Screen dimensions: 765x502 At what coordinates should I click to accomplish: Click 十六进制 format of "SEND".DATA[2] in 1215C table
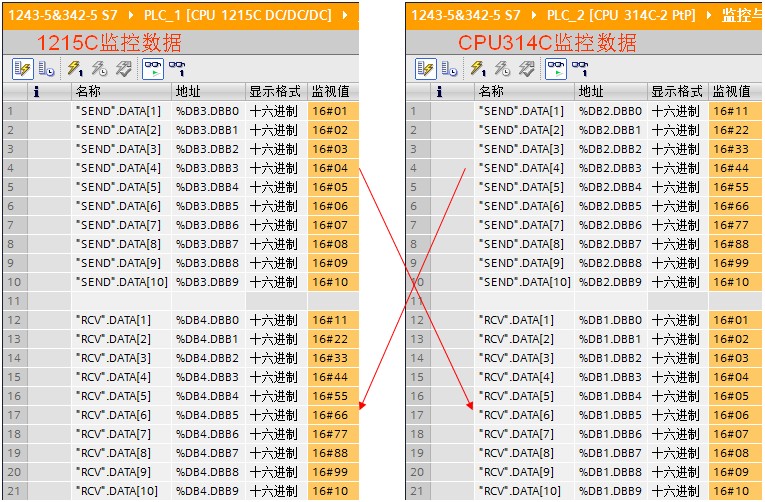[x=276, y=130]
